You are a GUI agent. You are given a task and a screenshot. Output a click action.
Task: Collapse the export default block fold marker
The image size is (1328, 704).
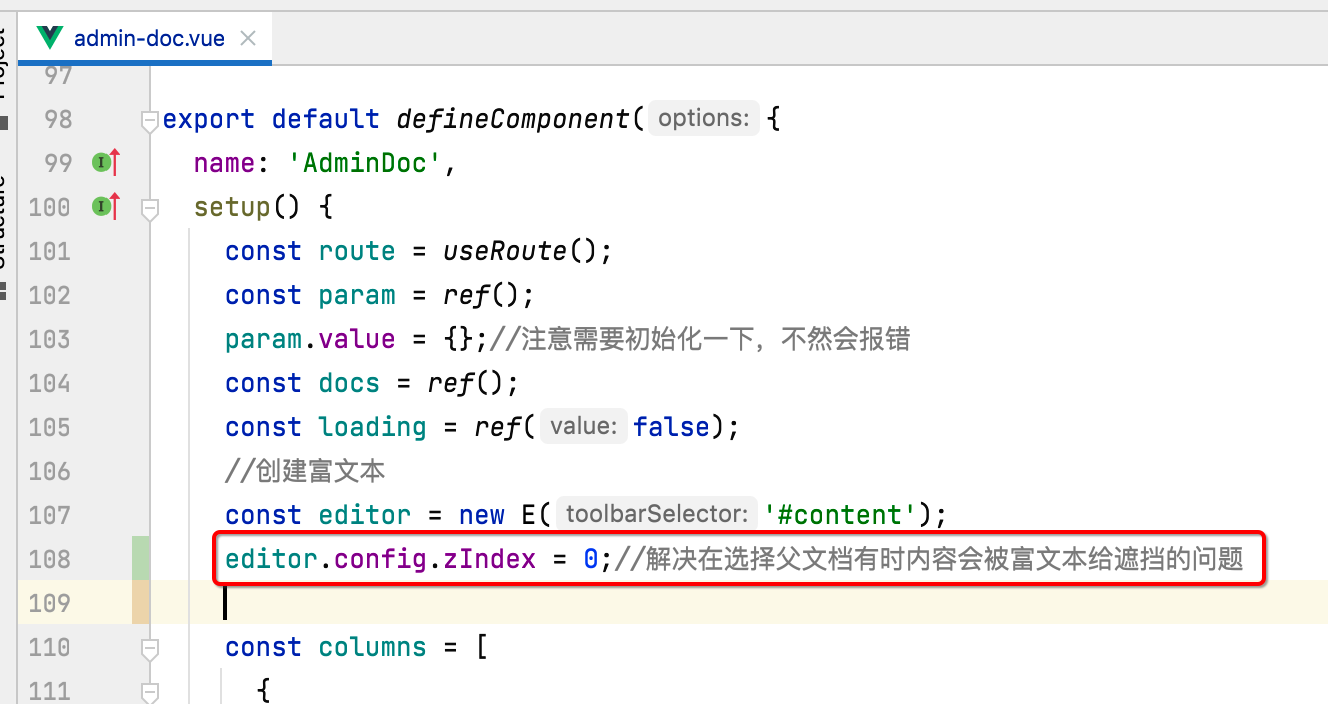point(149,119)
